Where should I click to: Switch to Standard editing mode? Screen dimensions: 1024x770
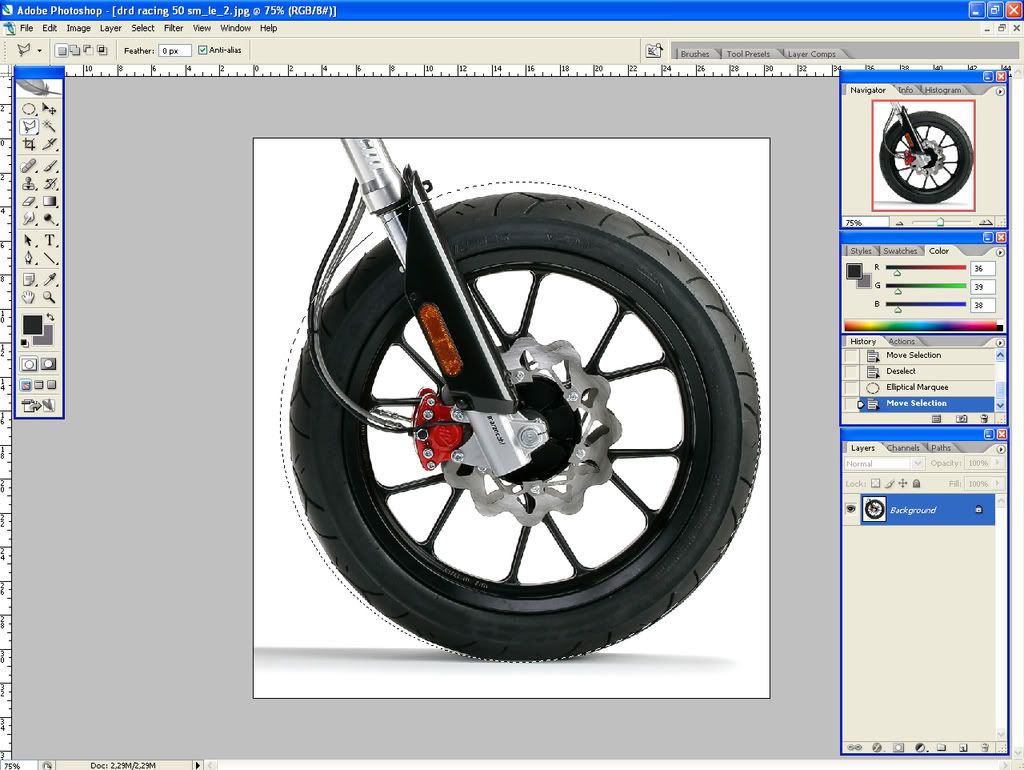[29, 364]
